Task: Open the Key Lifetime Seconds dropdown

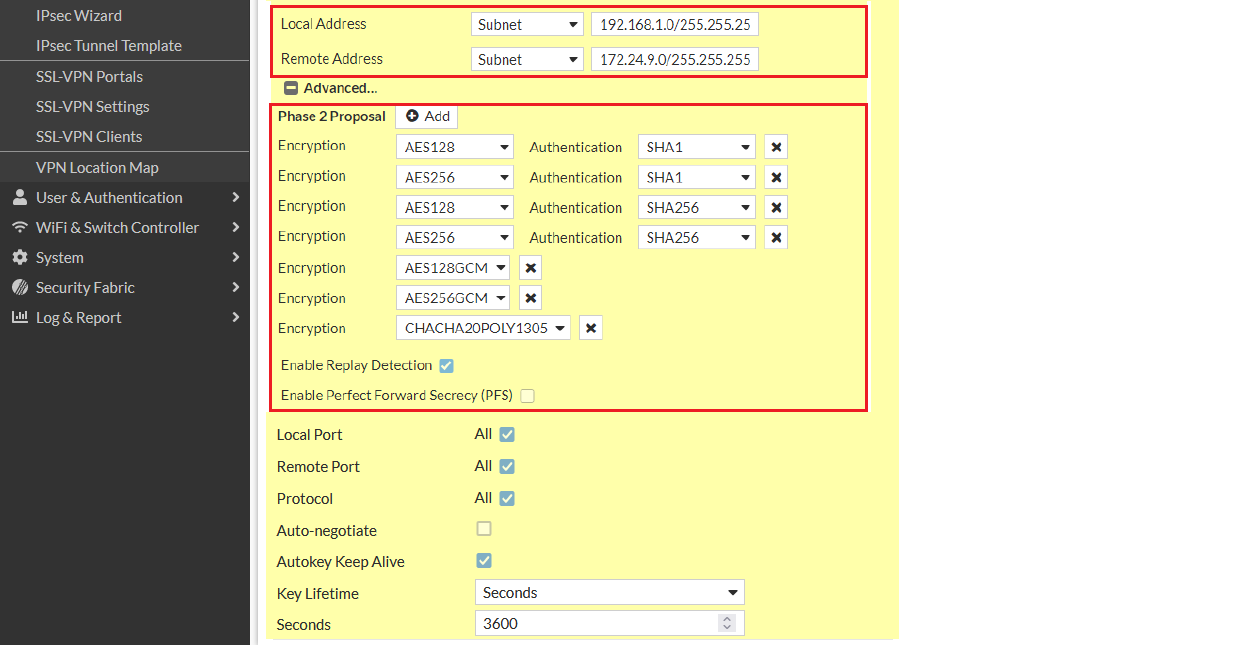Action: pyautogui.click(x=609, y=593)
